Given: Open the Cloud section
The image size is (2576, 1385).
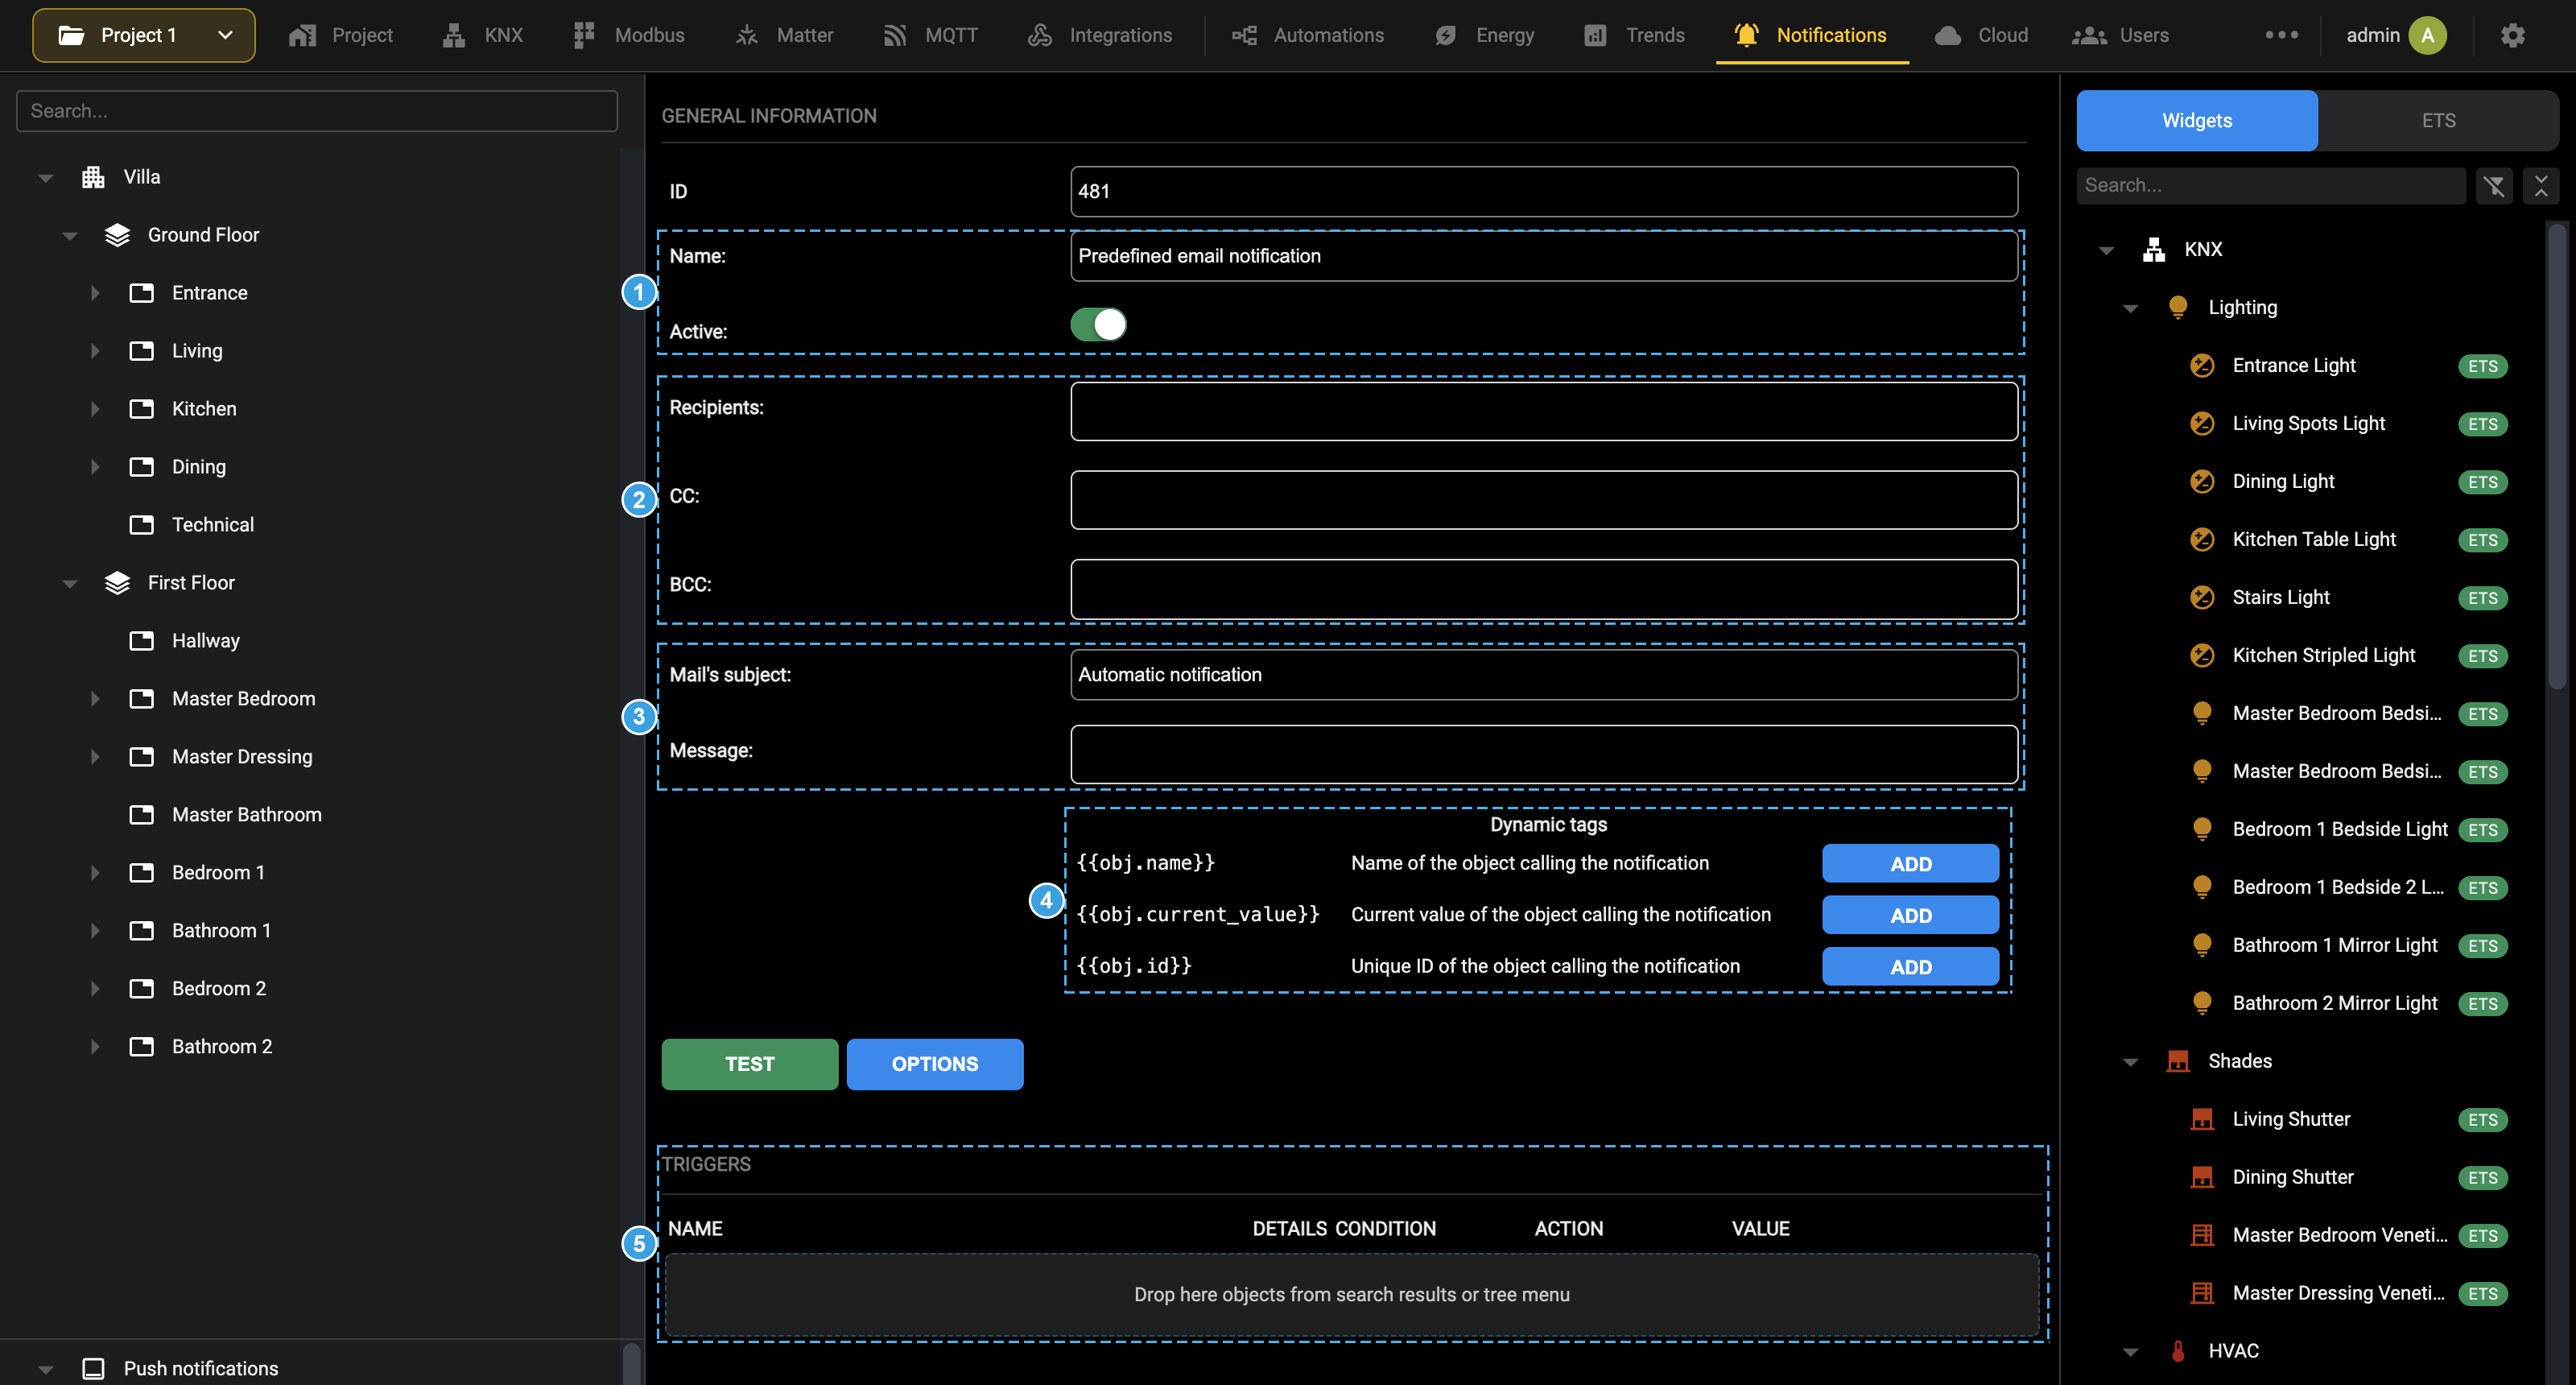Looking at the screenshot, I should pyautogui.click(x=1981, y=35).
